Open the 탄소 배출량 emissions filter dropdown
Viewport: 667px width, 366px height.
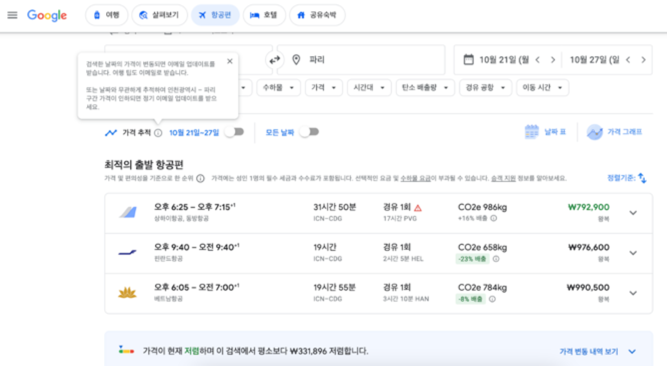coord(425,88)
